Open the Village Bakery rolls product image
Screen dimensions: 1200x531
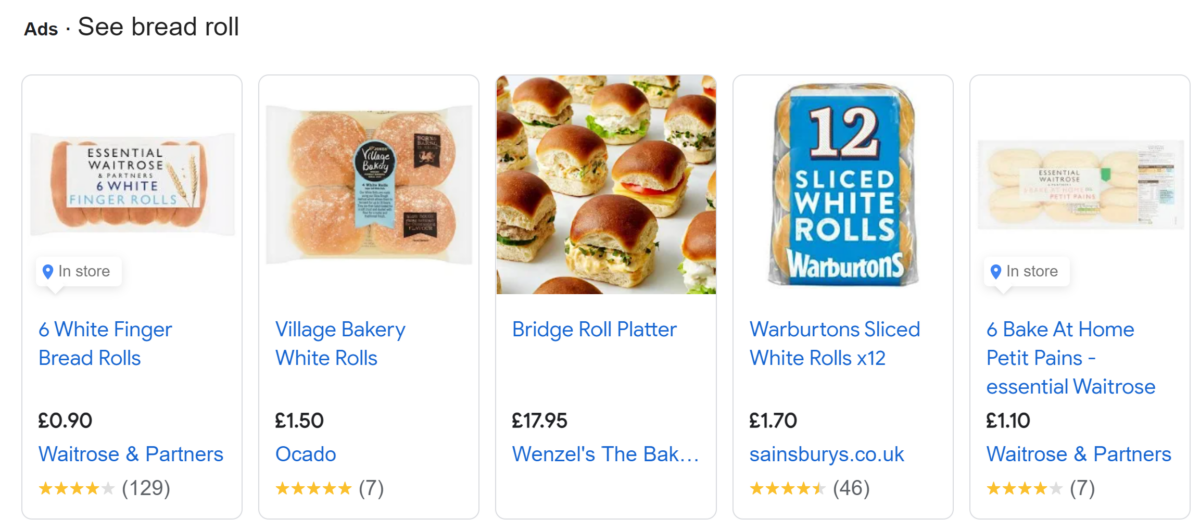369,185
